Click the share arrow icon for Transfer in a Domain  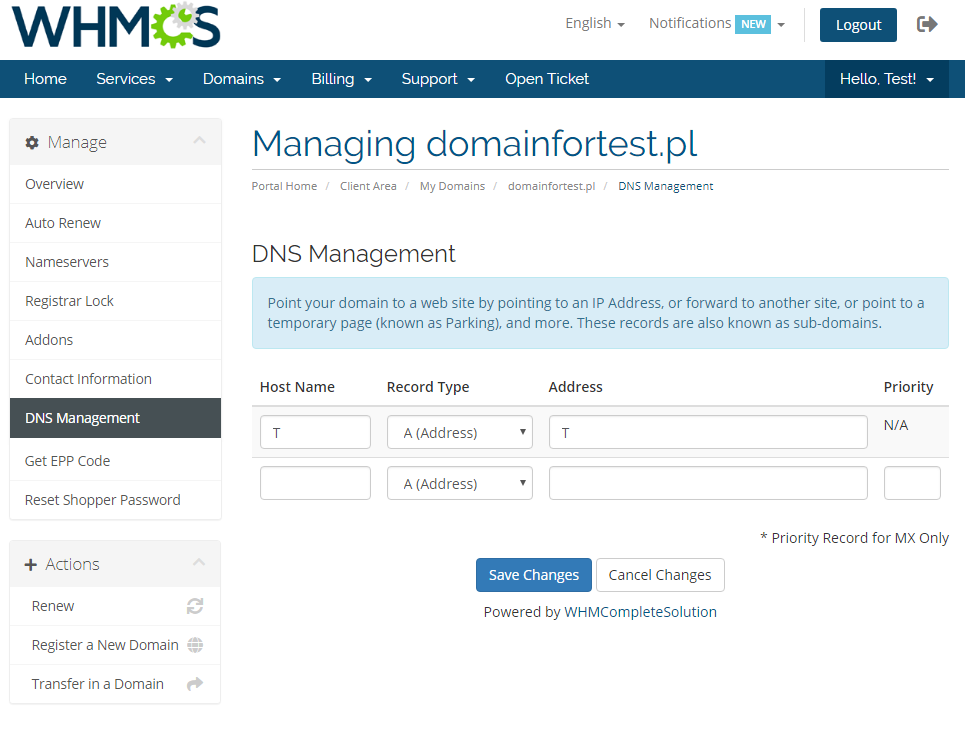point(195,684)
